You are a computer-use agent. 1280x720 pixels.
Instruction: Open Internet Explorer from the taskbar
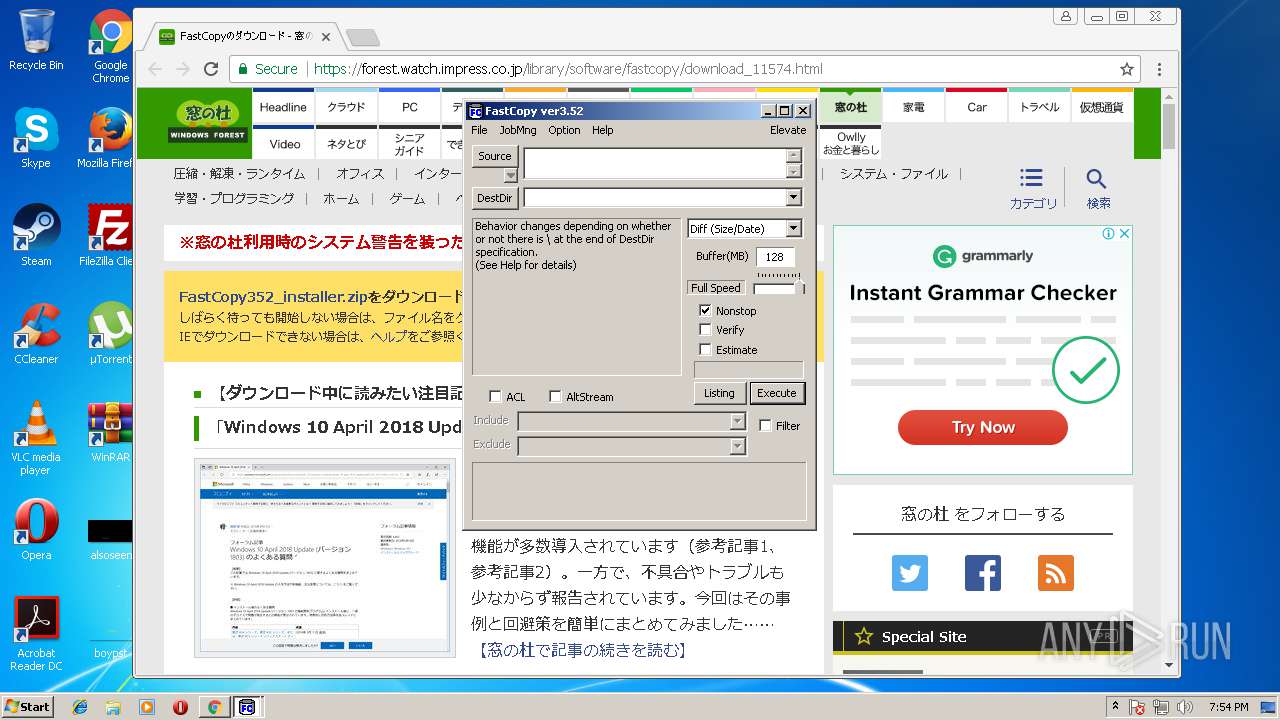coord(80,707)
